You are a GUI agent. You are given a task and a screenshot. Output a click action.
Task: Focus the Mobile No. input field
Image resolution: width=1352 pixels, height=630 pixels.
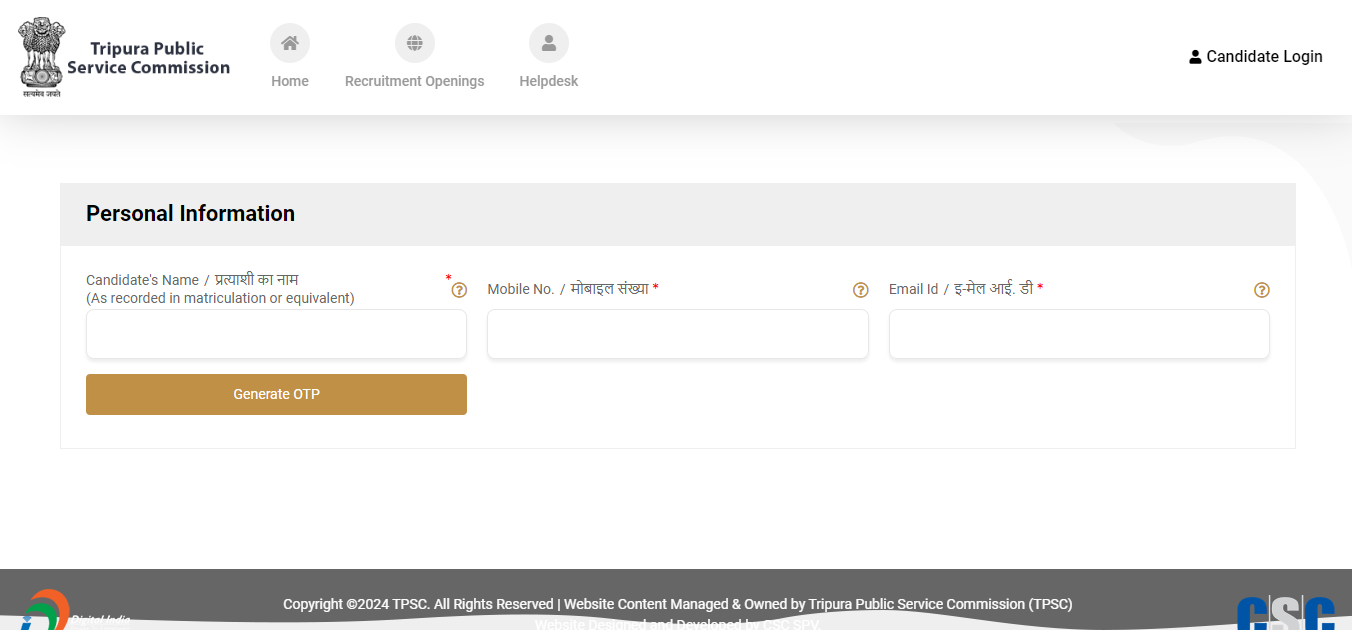tap(677, 334)
